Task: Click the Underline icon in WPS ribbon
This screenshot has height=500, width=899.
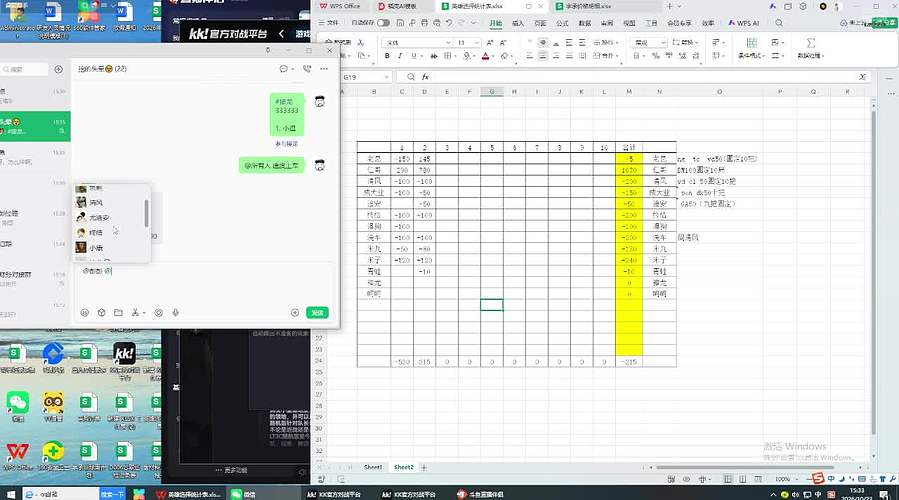Action: pyautogui.click(x=413, y=56)
